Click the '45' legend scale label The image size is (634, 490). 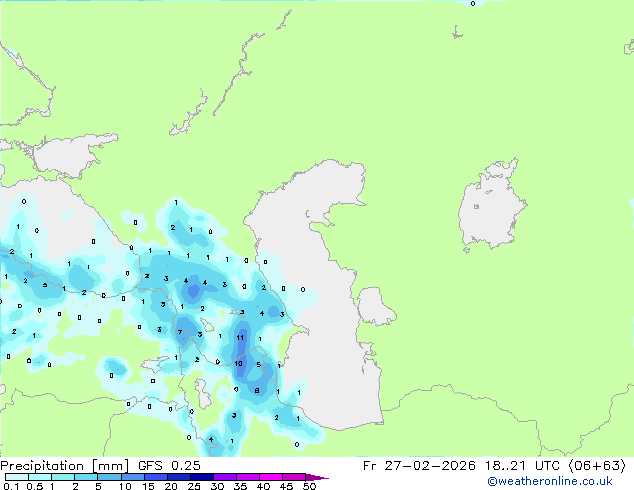tap(286, 486)
